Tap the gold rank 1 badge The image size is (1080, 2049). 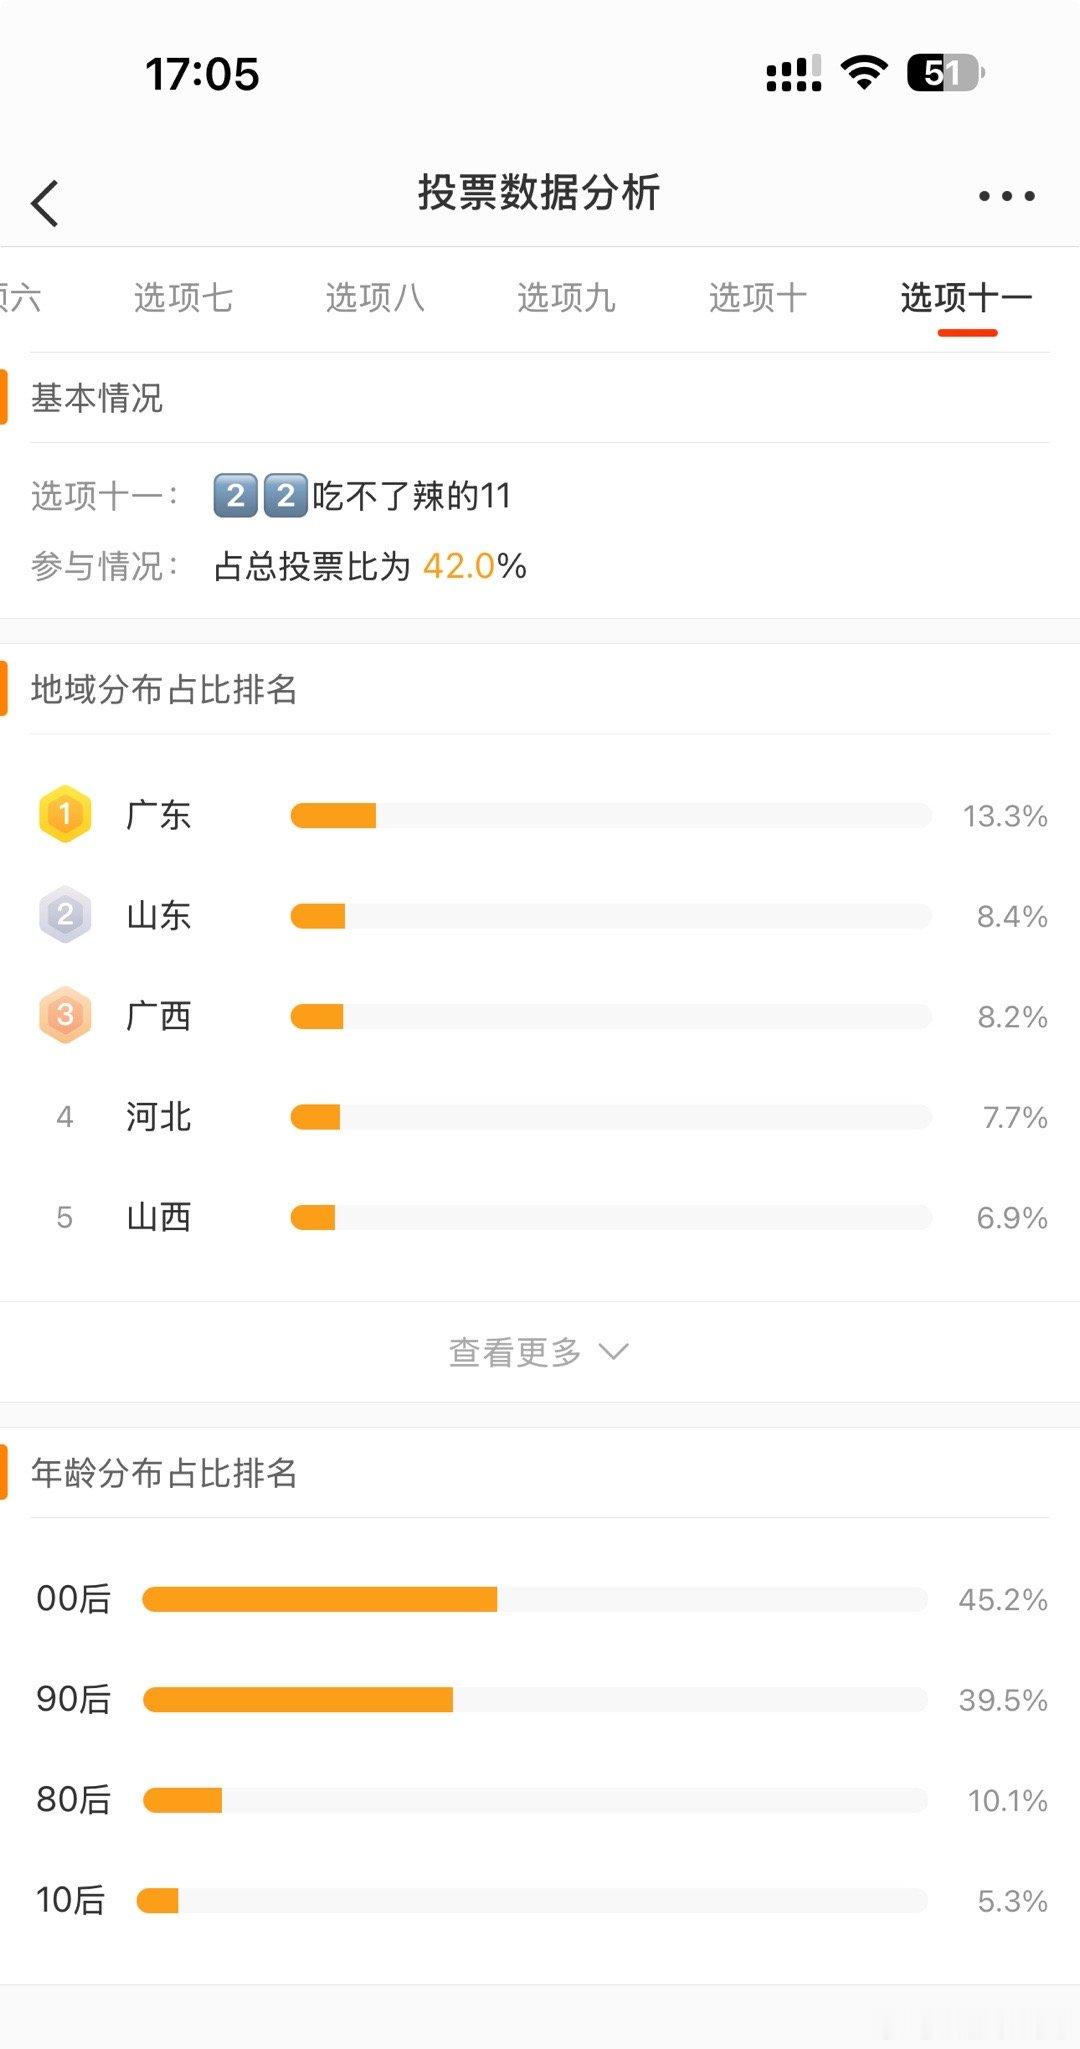65,814
